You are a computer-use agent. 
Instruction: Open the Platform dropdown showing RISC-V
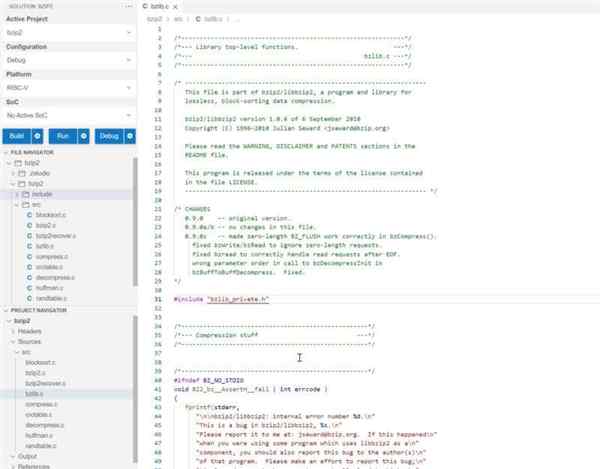coord(68,88)
